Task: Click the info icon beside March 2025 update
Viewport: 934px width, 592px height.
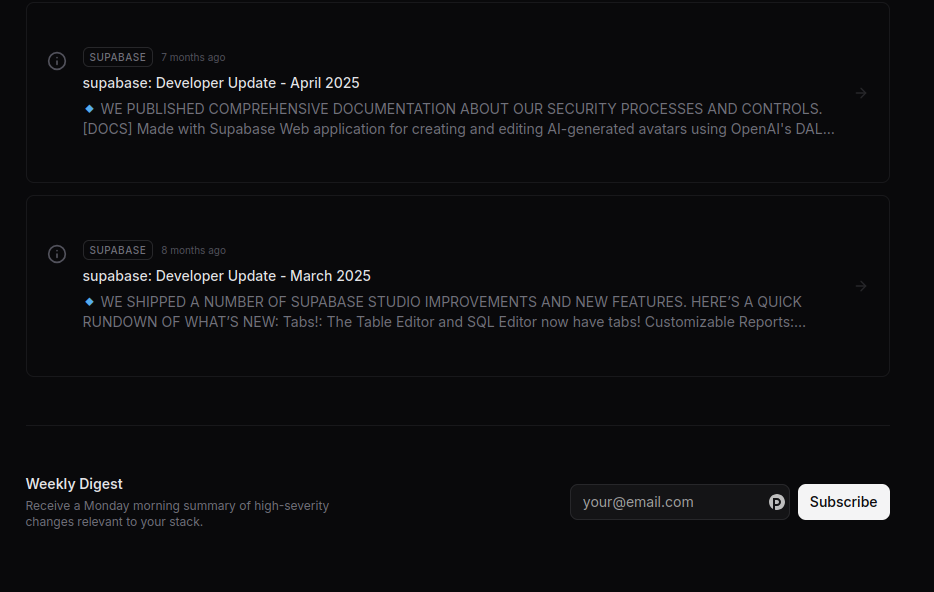Action: point(57,254)
